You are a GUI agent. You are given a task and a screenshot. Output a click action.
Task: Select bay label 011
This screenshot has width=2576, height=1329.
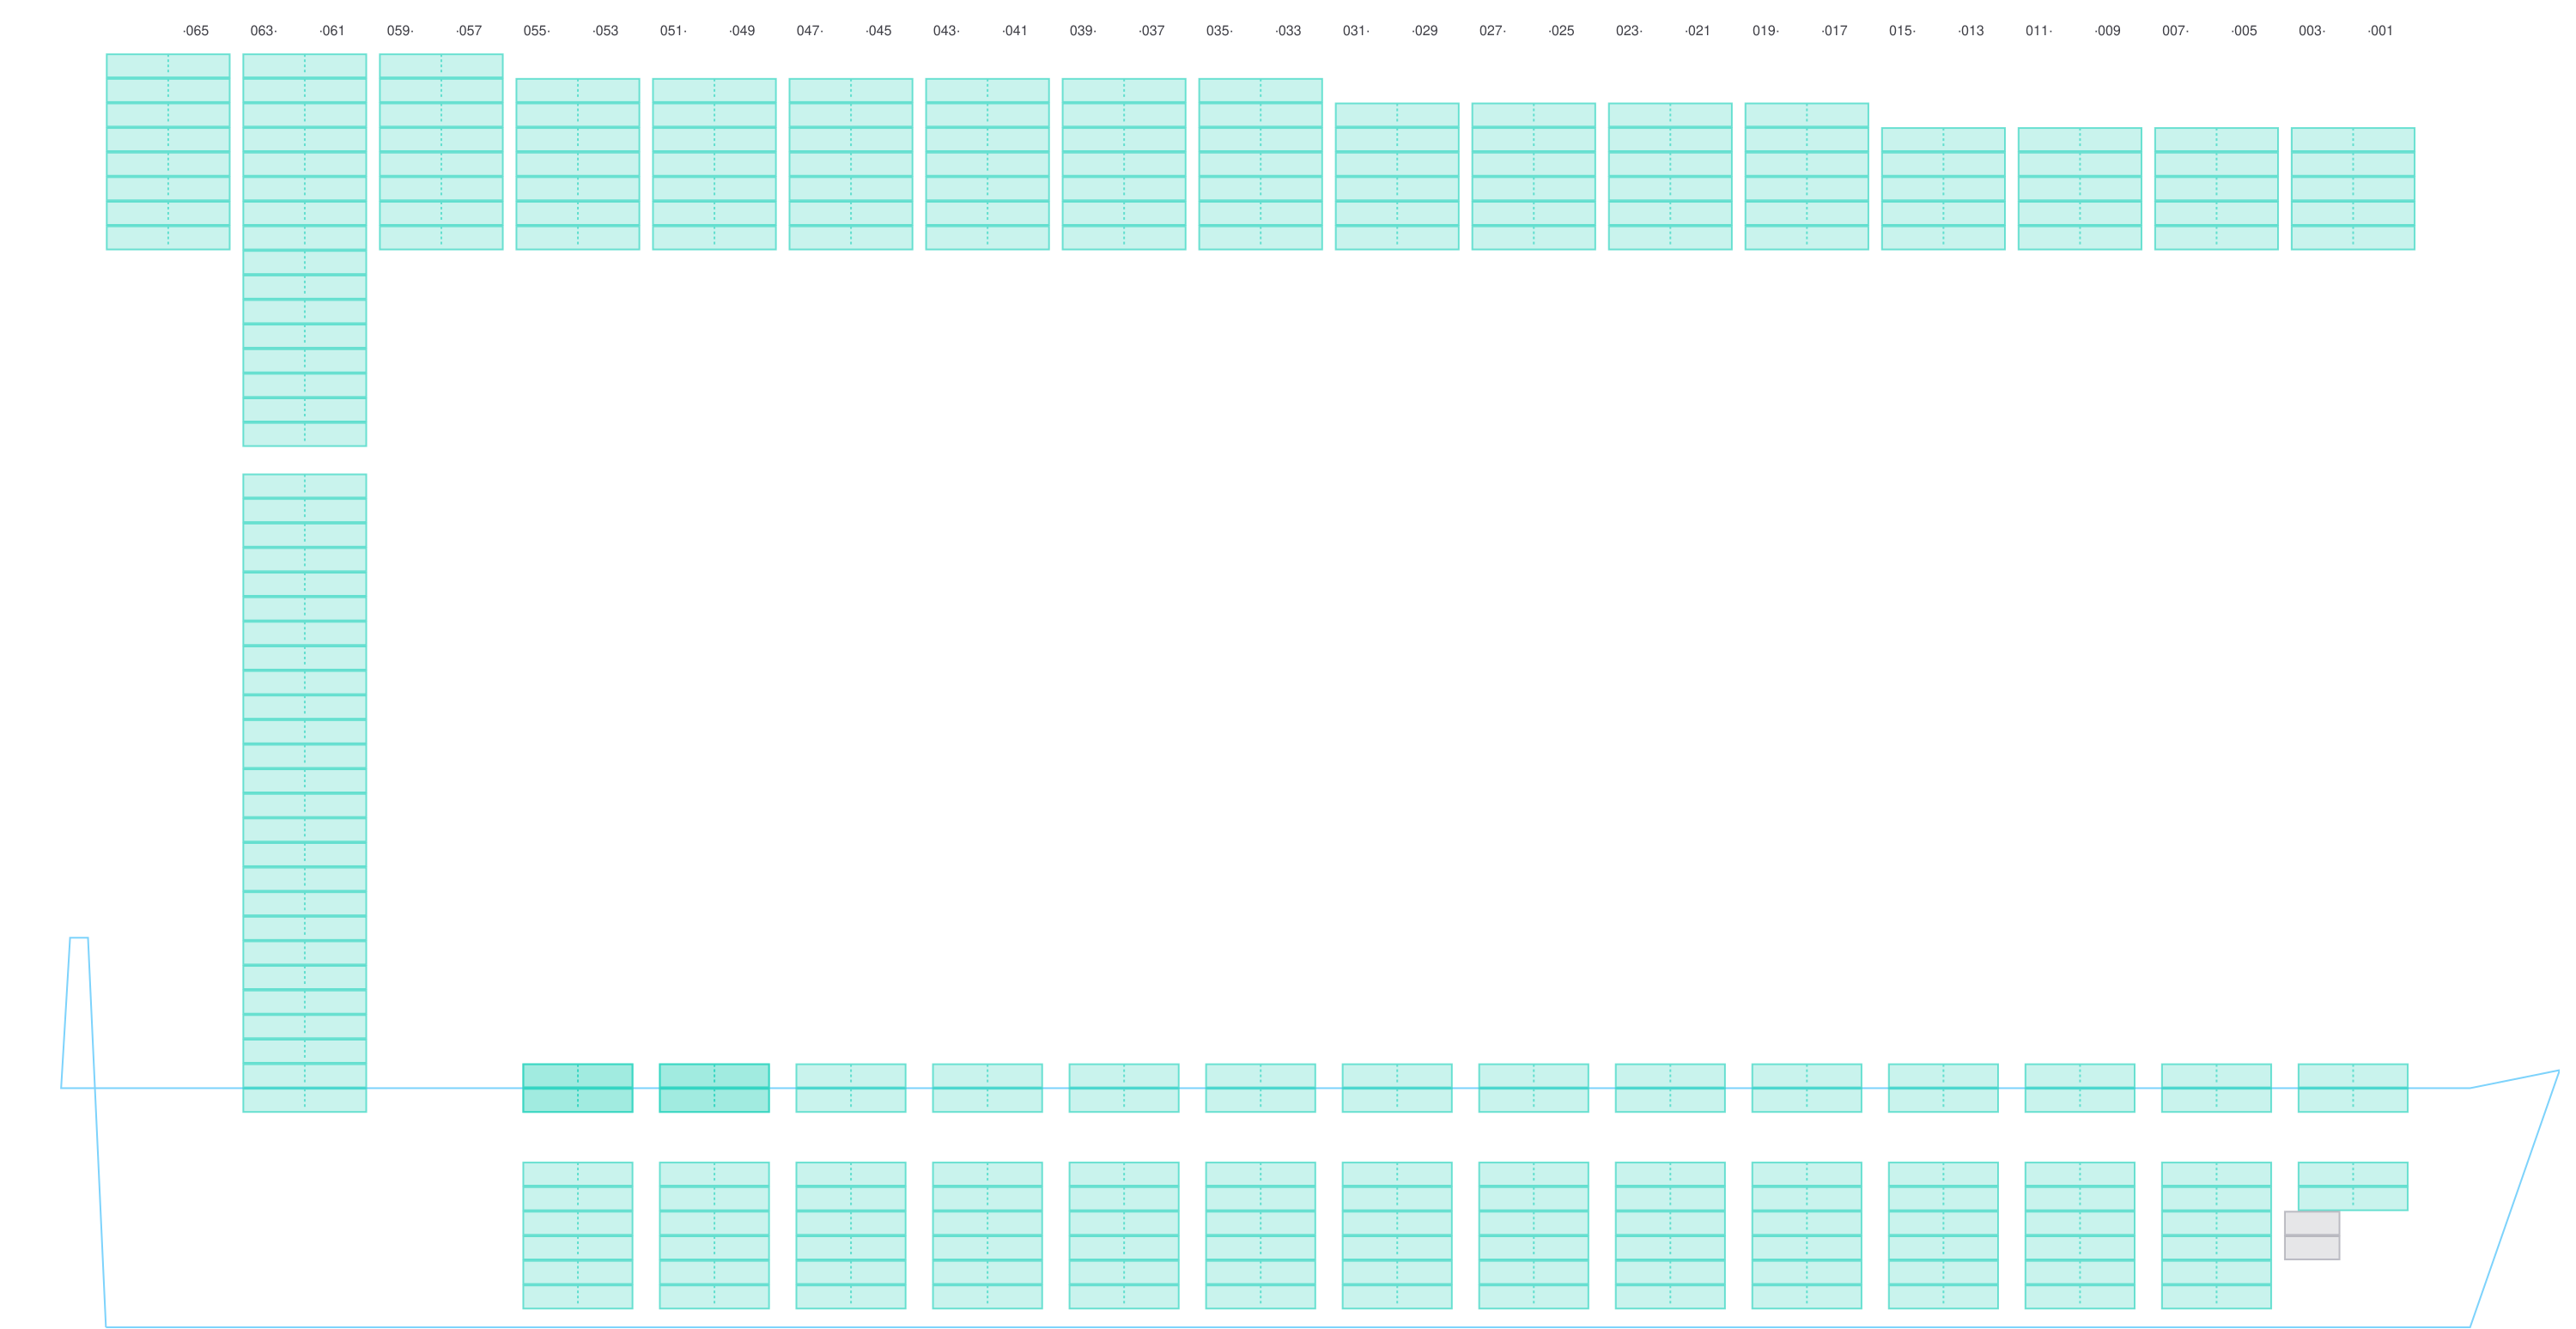[x=2039, y=31]
